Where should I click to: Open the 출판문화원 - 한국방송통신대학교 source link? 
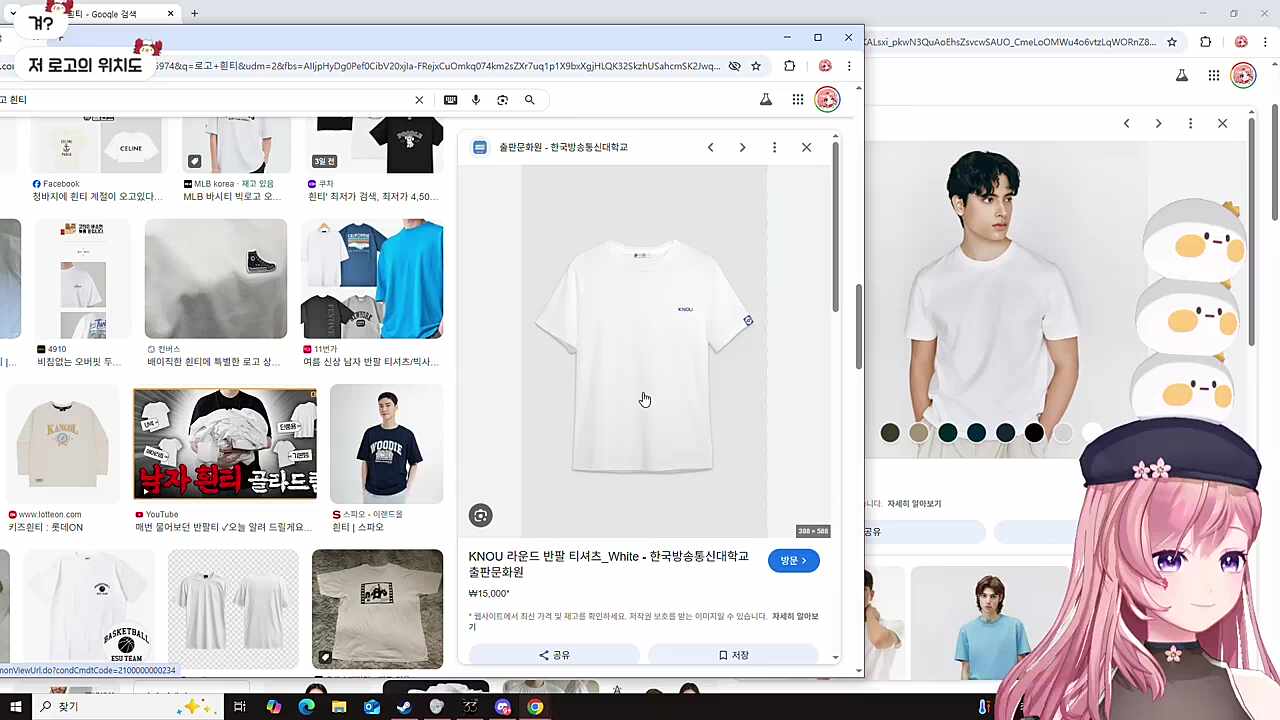[563, 148]
